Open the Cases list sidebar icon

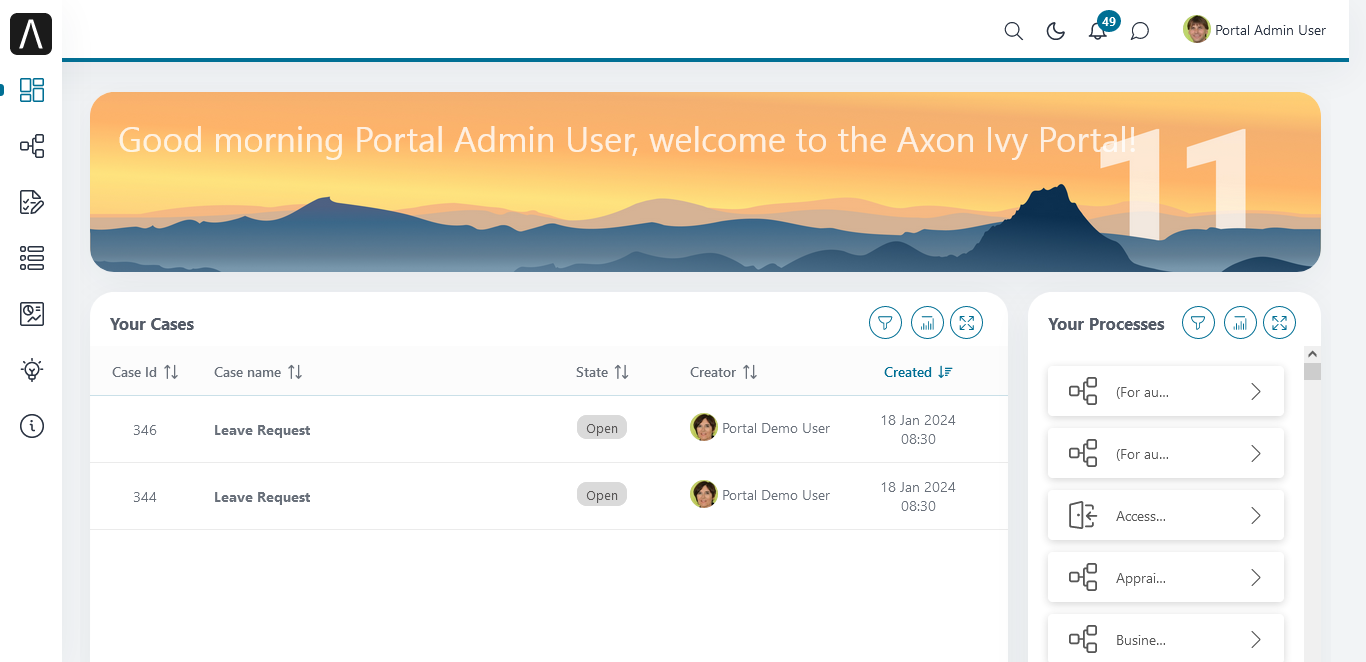tap(32, 258)
